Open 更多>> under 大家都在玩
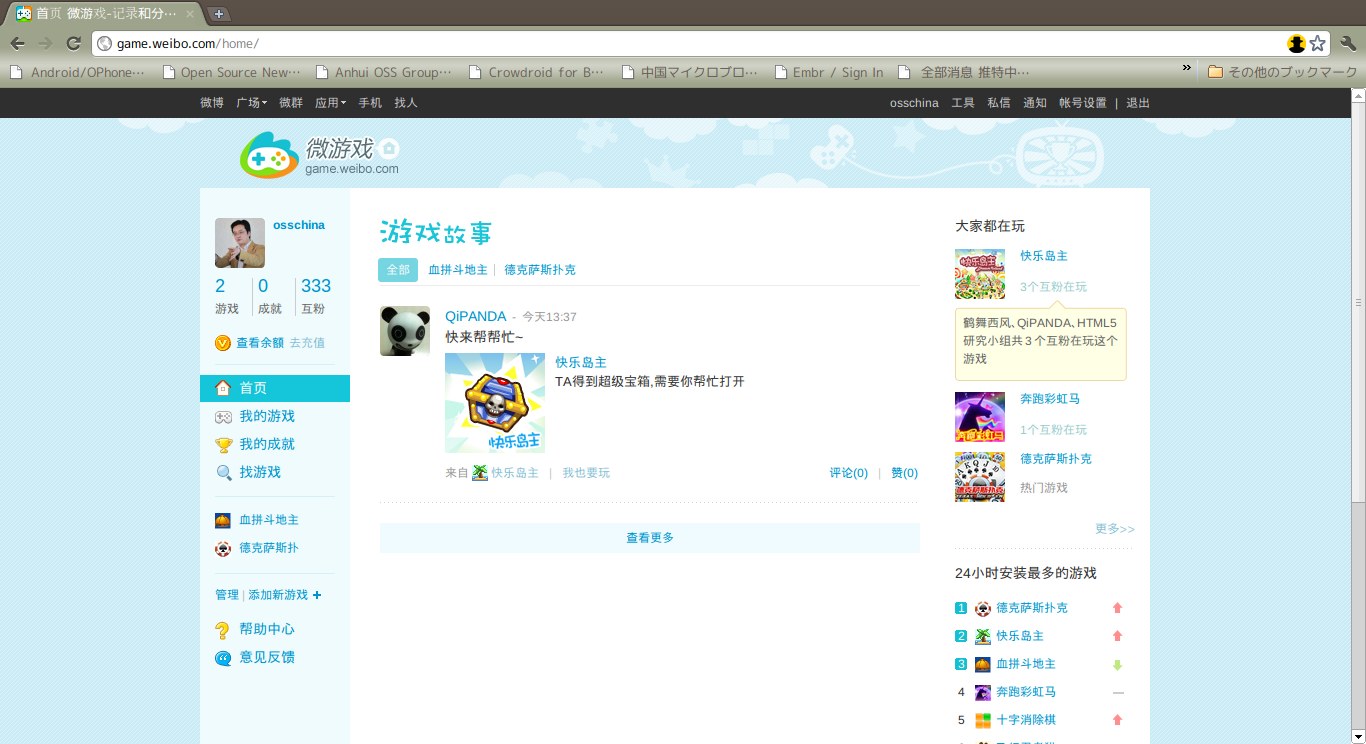Image resolution: width=1366 pixels, height=744 pixels. pos(1115,529)
